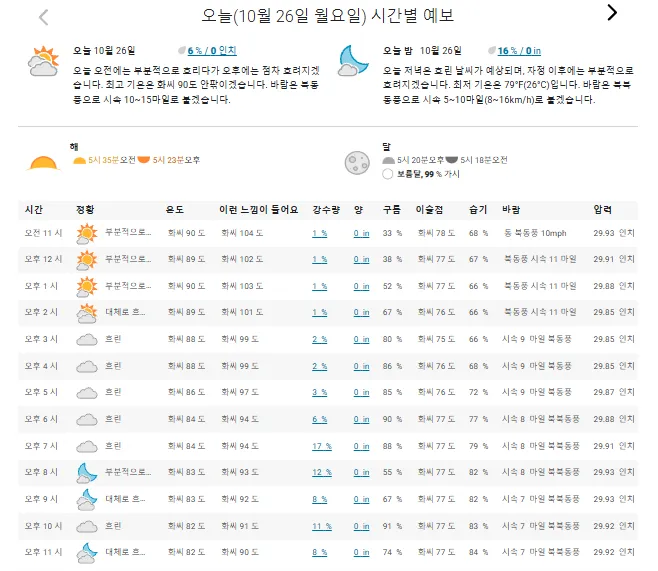Click the 시간 column header
Viewport: 658px width, 571px height.
(34, 209)
